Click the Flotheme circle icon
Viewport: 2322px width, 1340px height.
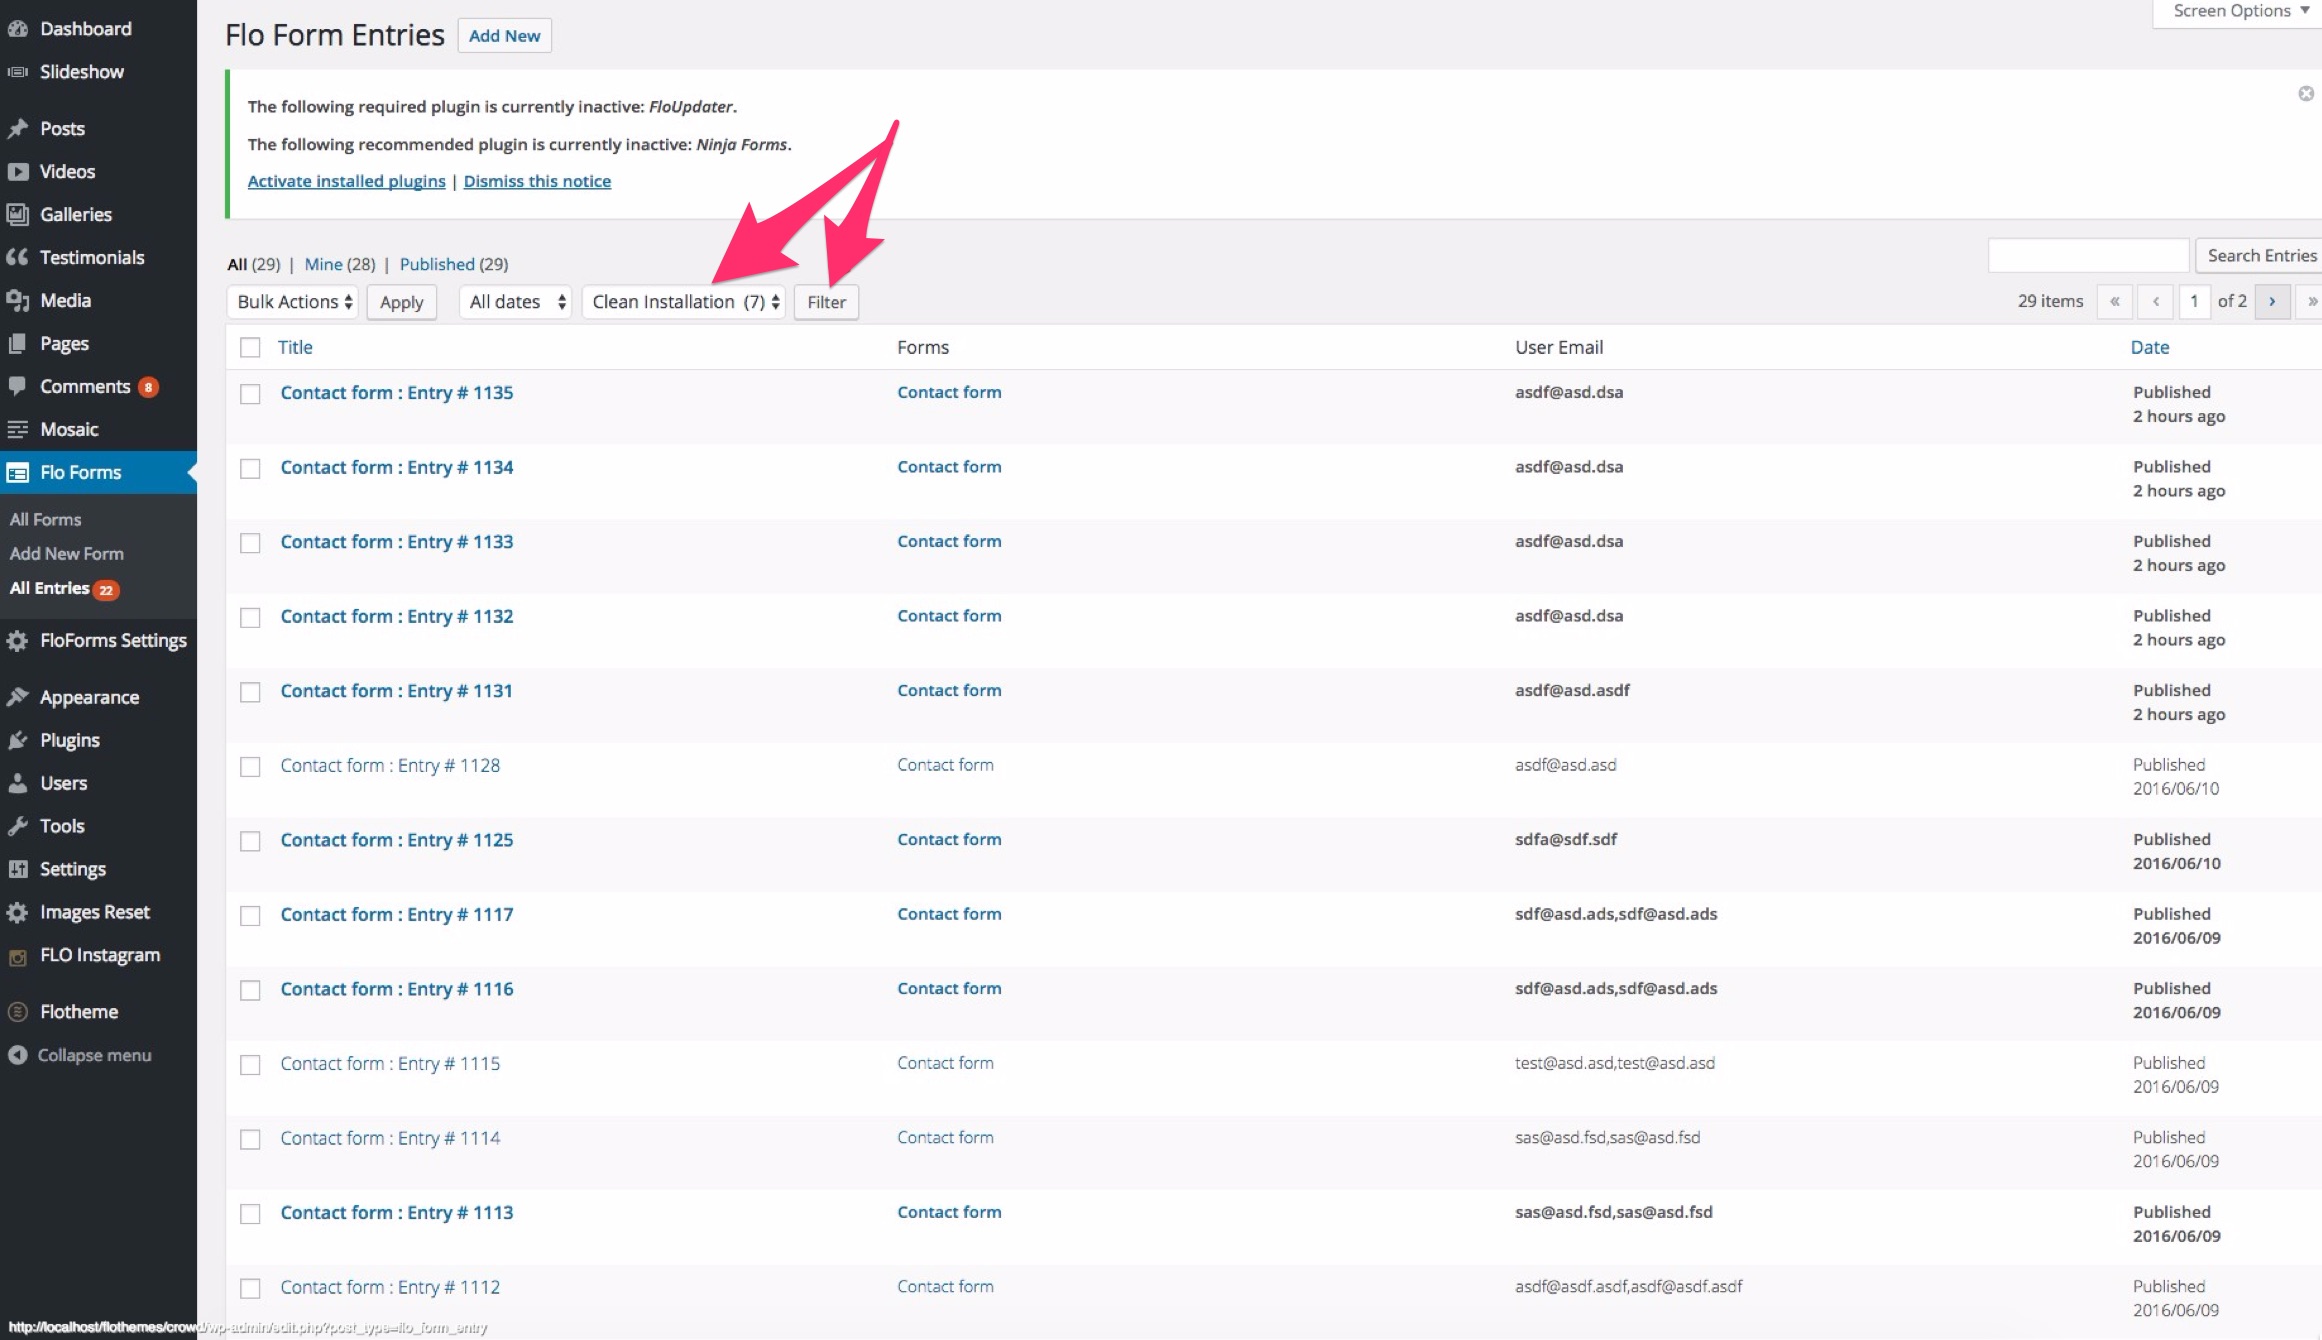pyautogui.click(x=18, y=1012)
